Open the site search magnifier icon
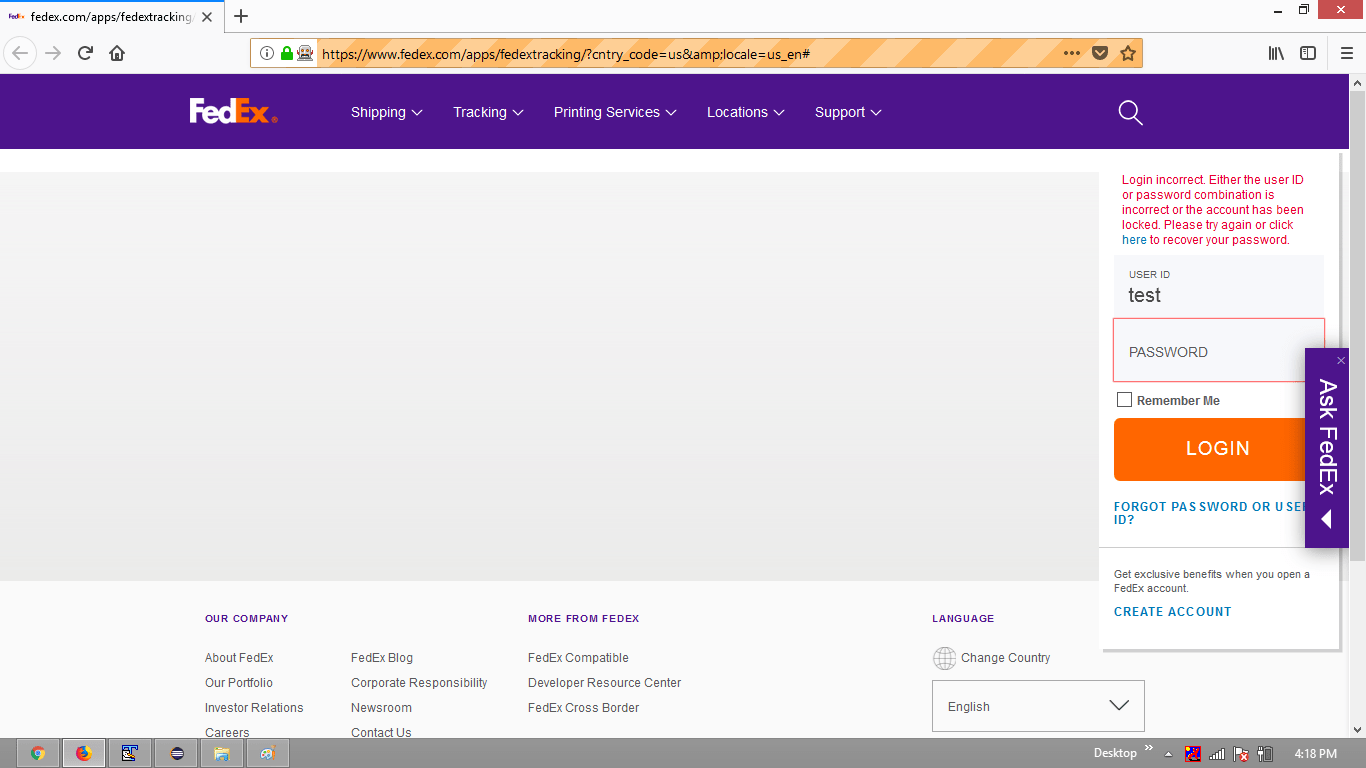Image resolution: width=1366 pixels, height=768 pixels. (1130, 113)
